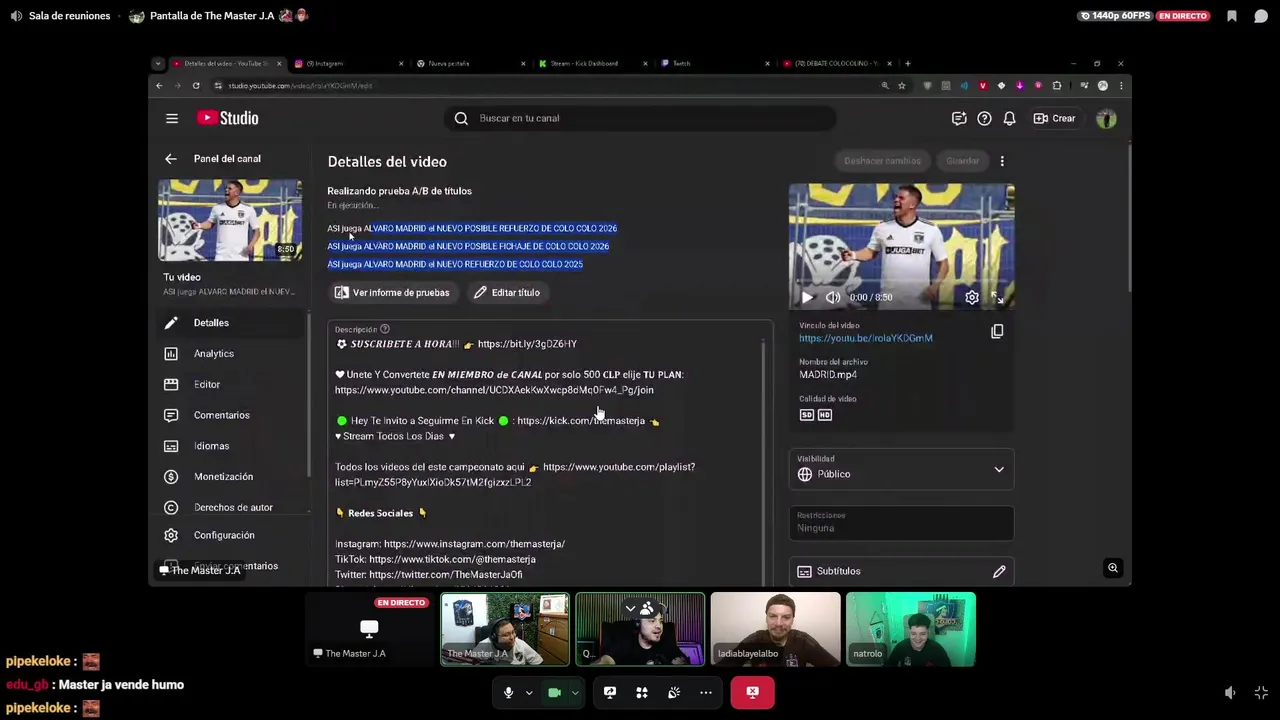Click the browser bookmark star icon
Image resolution: width=1280 pixels, height=720 pixels.
(x=902, y=86)
